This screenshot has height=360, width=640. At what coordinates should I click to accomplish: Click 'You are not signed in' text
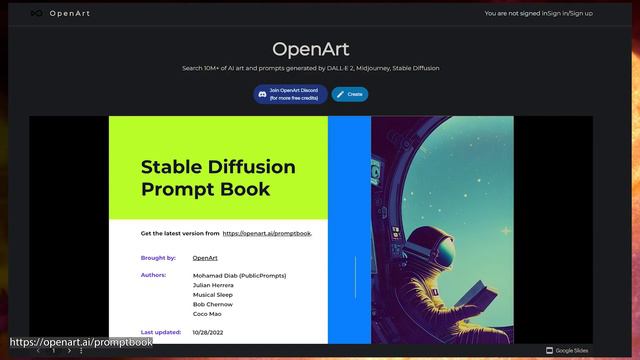tap(516, 13)
